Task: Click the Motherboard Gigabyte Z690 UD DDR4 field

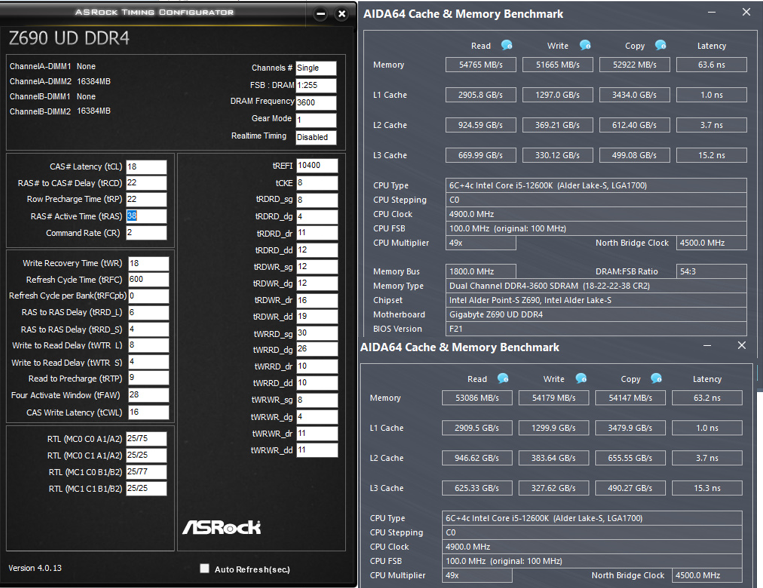Action: click(596, 314)
